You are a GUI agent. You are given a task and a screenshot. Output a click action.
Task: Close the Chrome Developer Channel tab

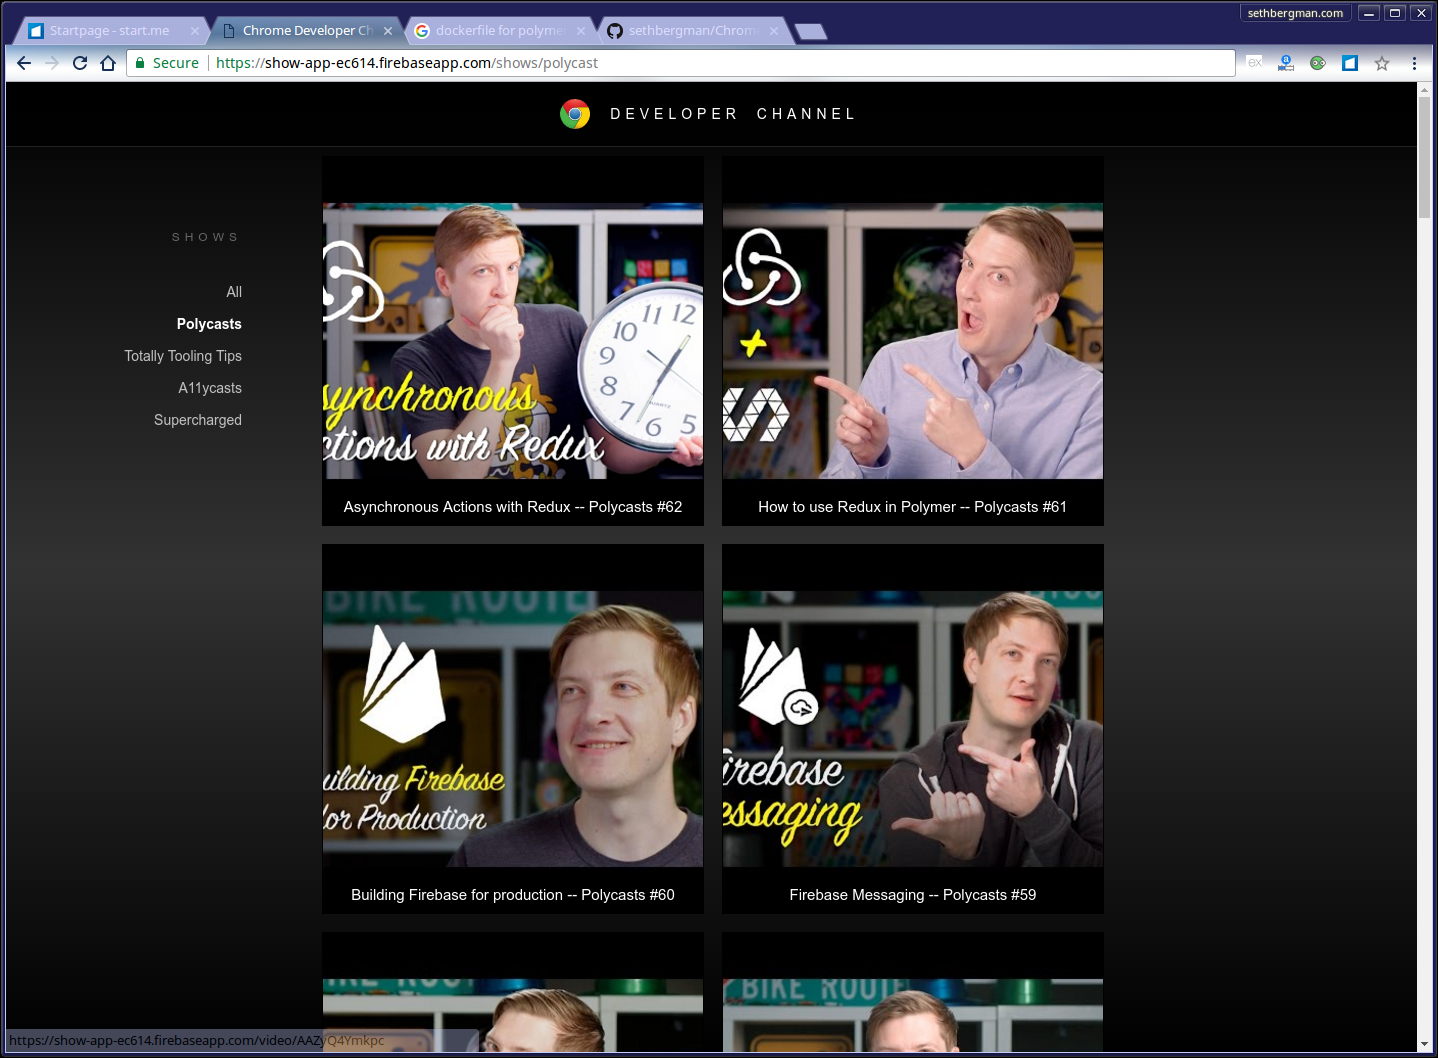[x=388, y=31]
